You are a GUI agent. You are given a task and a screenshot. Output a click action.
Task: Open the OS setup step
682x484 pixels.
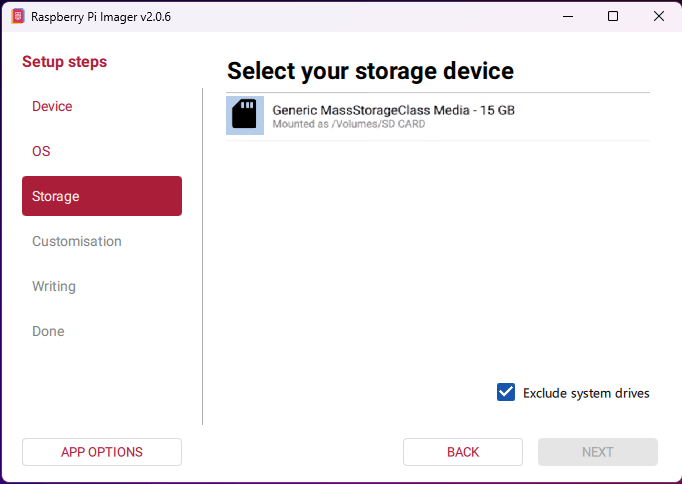point(41,151)
